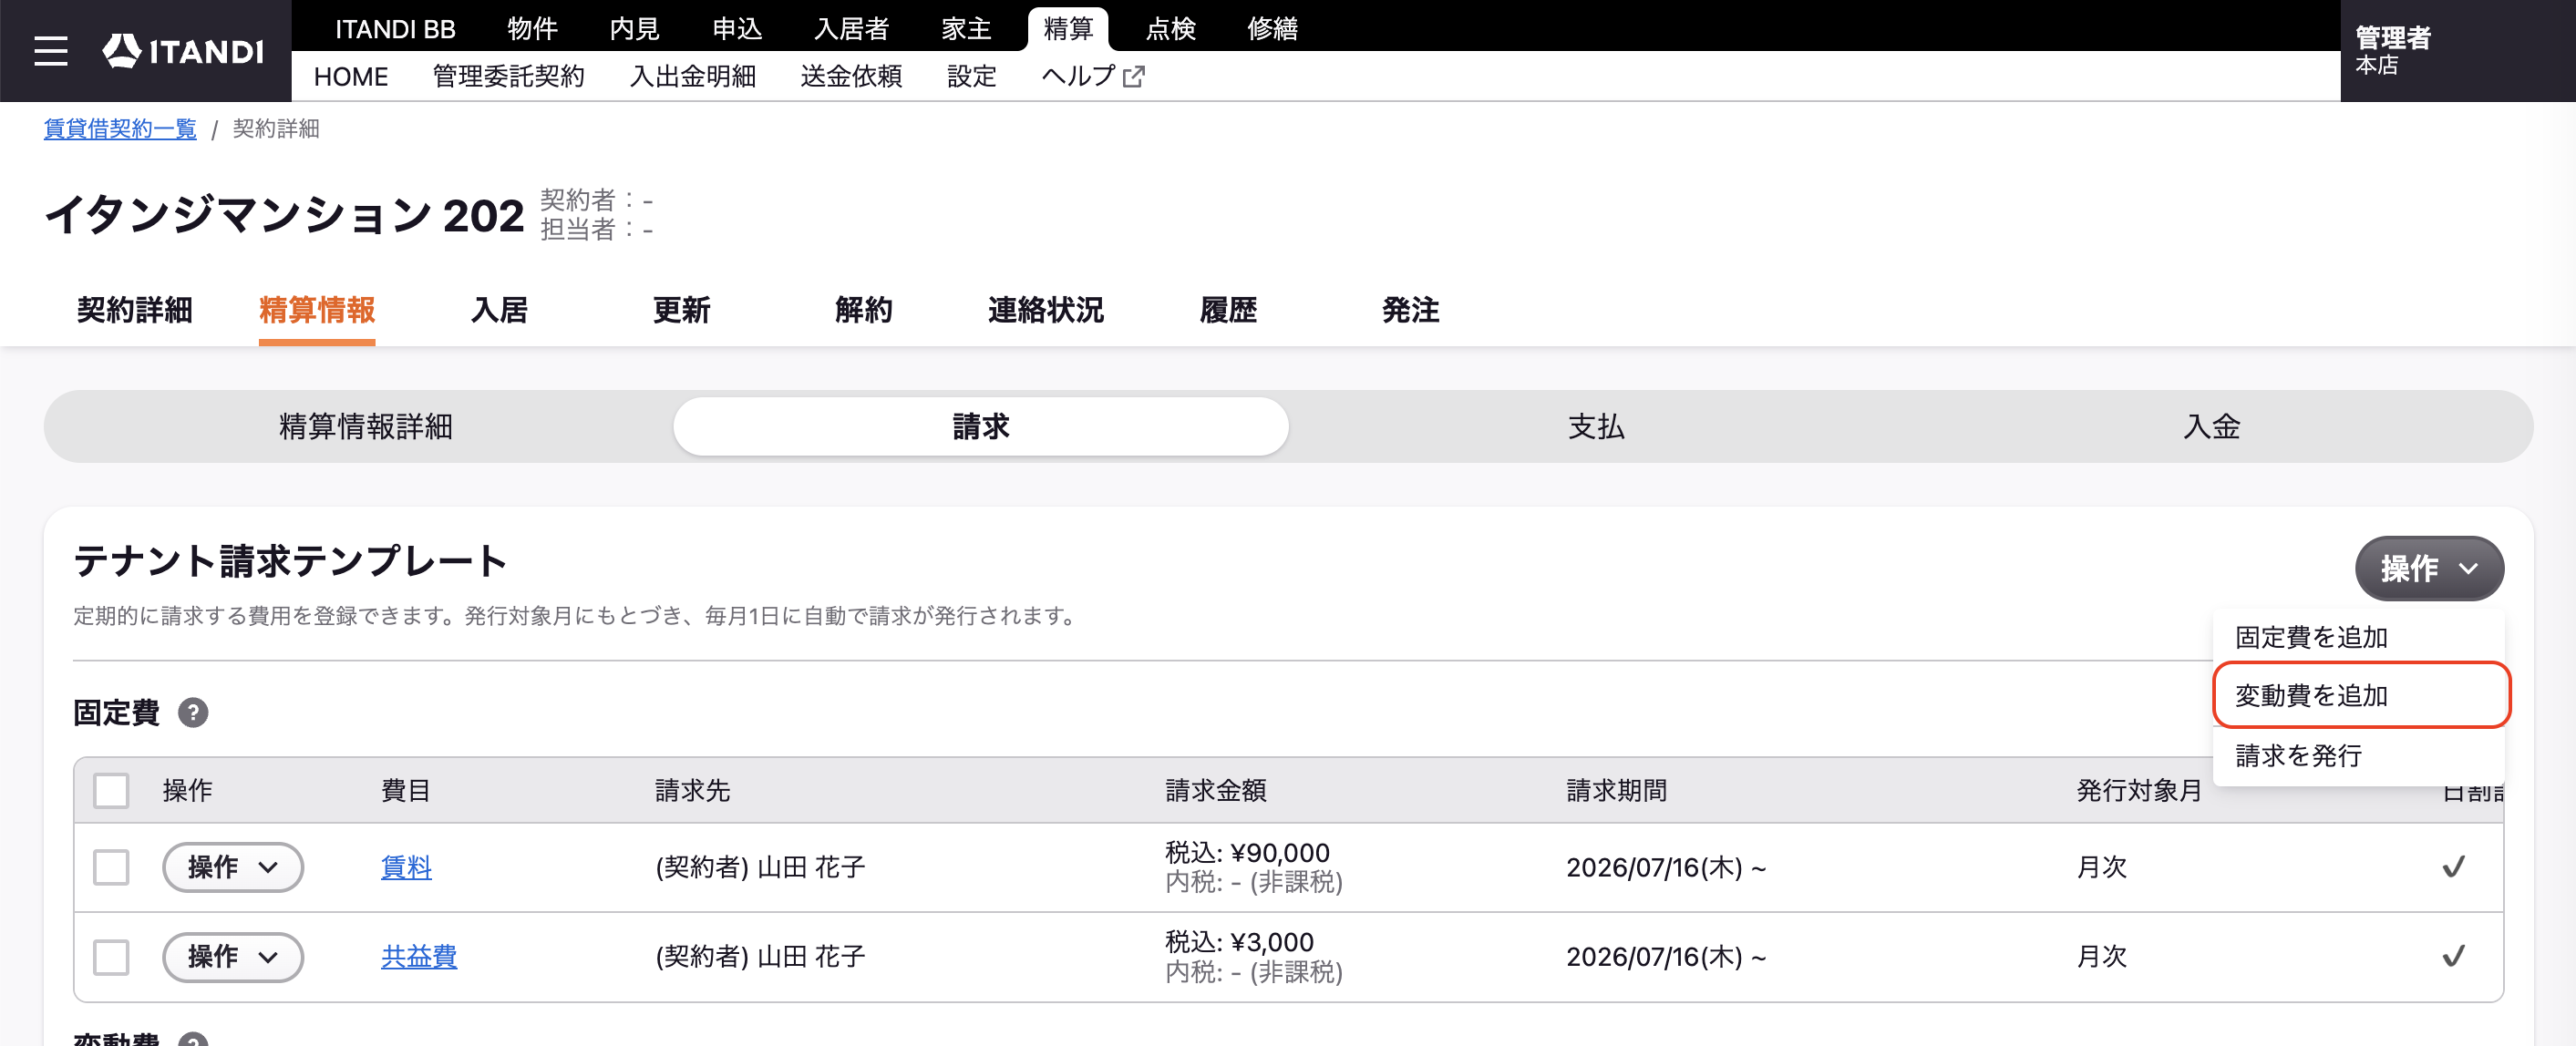The width and height of the screenshot is (2576, 1046).
Task: Click the 管理者 本店 account area
Action: pos(2457,51)
